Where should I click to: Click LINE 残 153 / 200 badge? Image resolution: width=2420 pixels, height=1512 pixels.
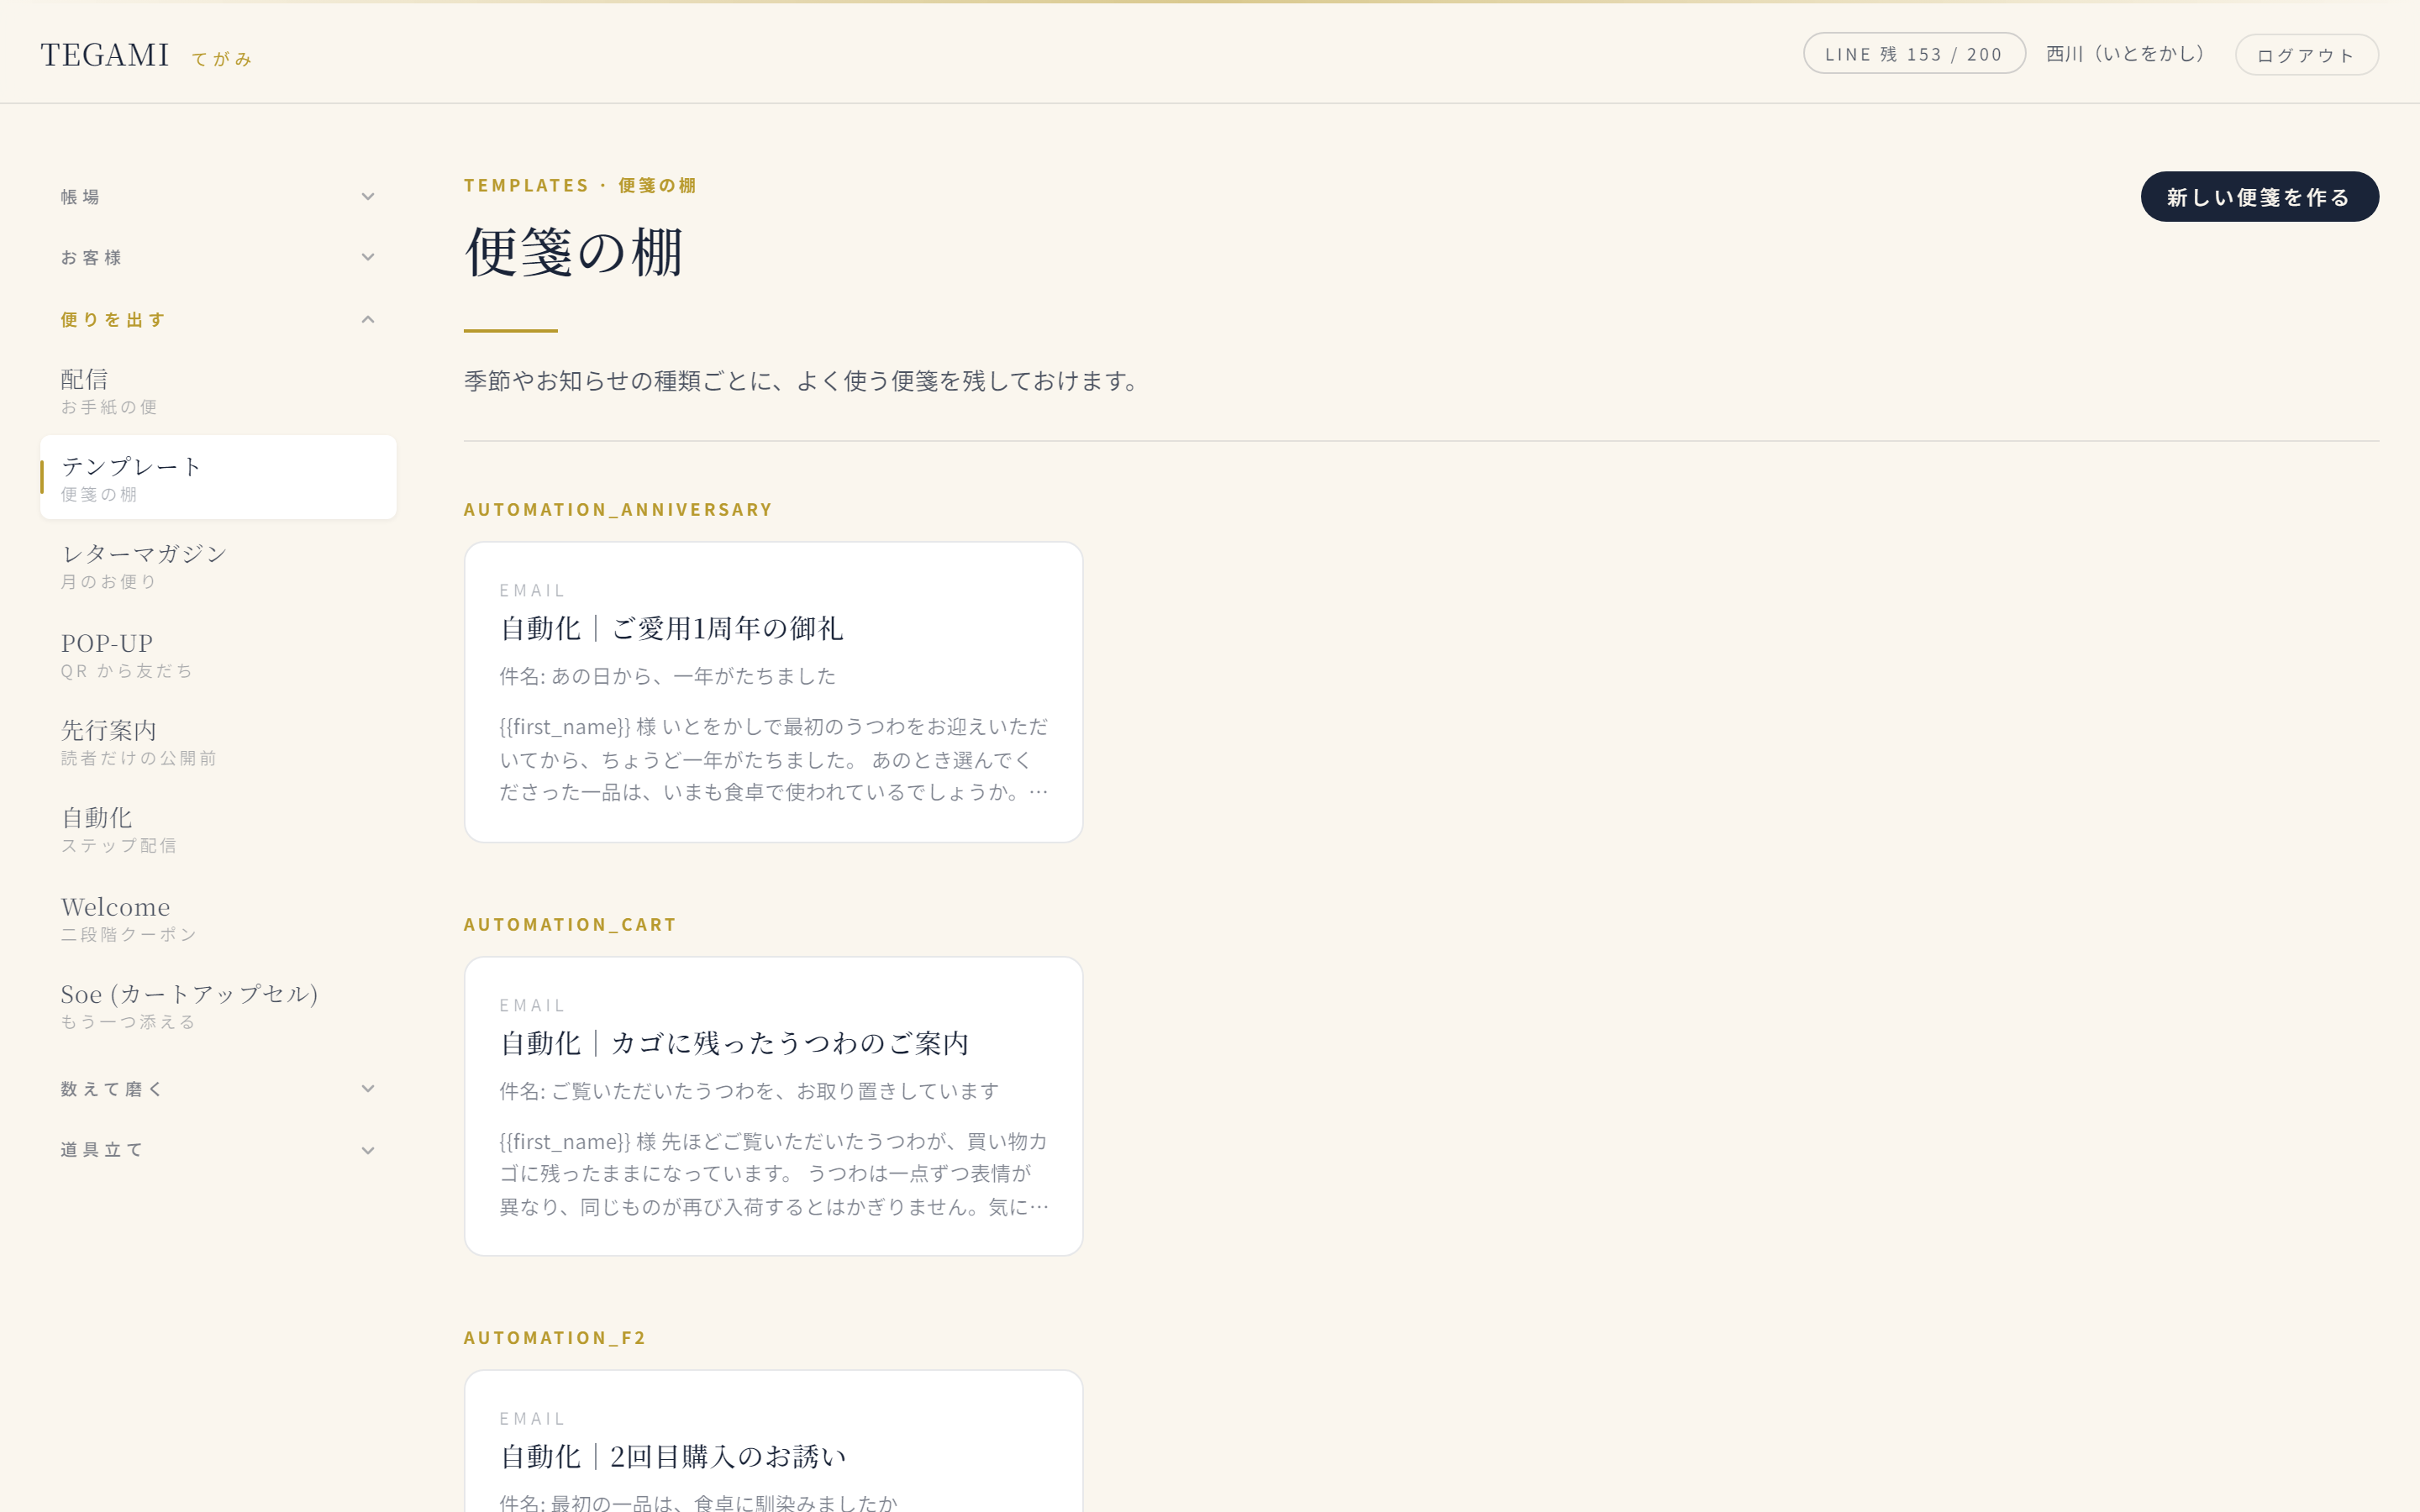tap(1914, 54)
